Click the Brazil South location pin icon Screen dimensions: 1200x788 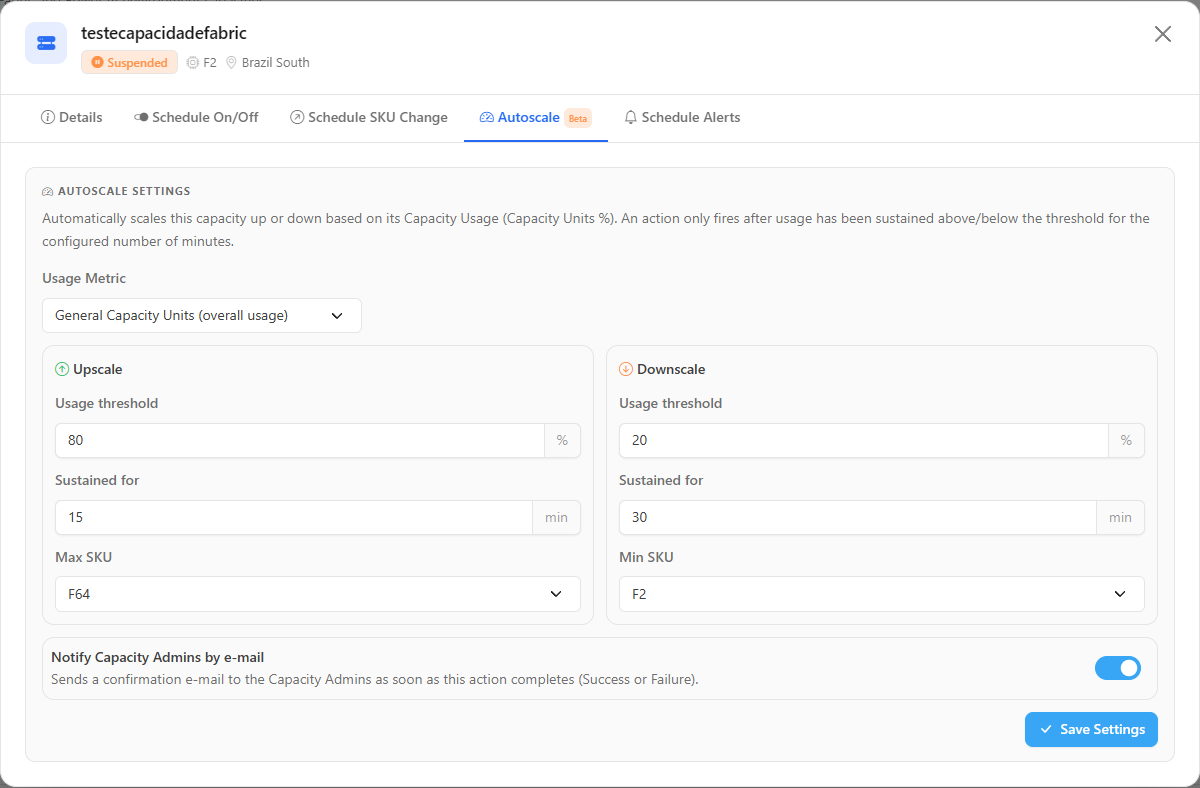(x=231, y=62)
